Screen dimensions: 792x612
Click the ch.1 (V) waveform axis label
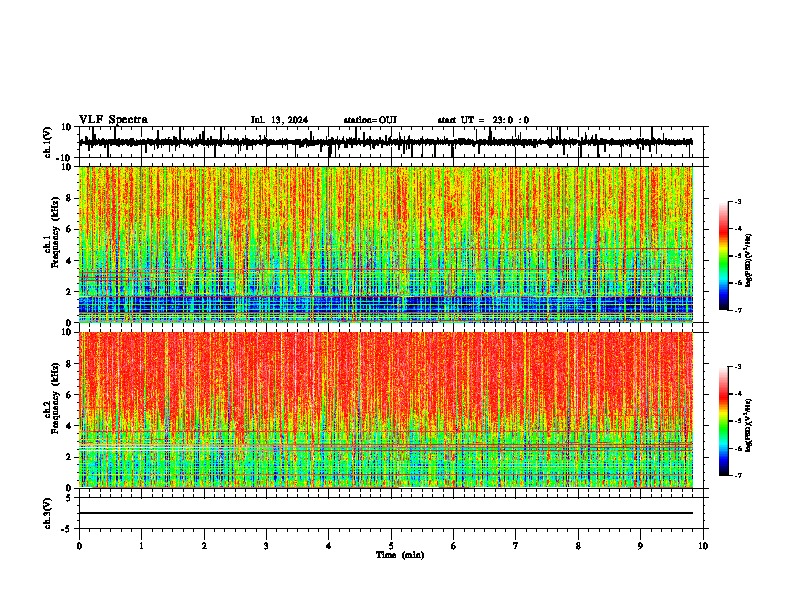[x=48, y=142]
